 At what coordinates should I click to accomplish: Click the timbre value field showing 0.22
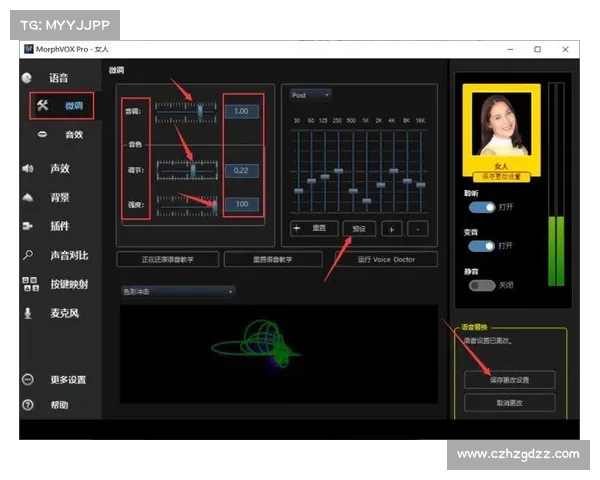pyautogui.click(x=241, y=170)
